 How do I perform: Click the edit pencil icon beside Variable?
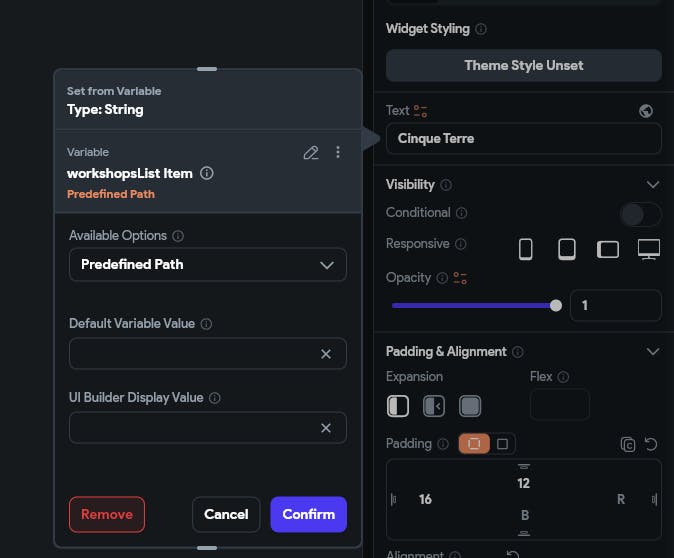coord(311,153)
